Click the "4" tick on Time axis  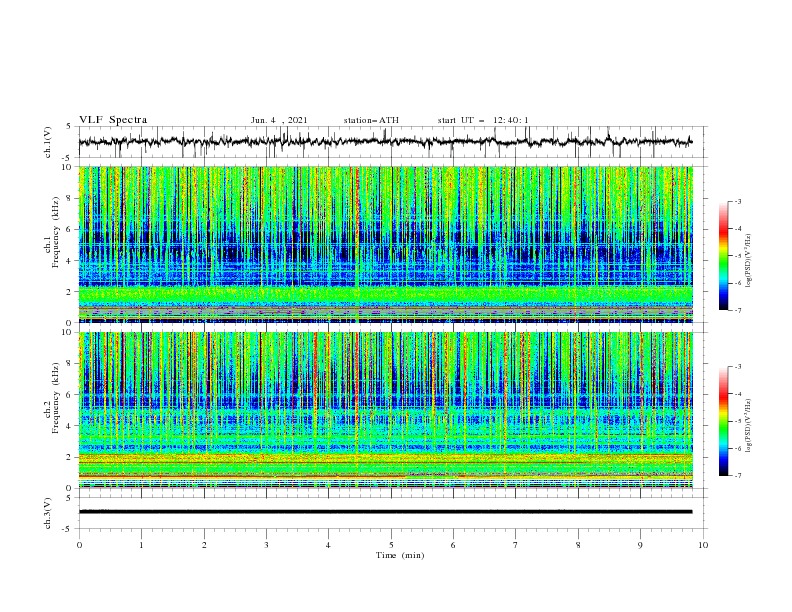[329, 545]
